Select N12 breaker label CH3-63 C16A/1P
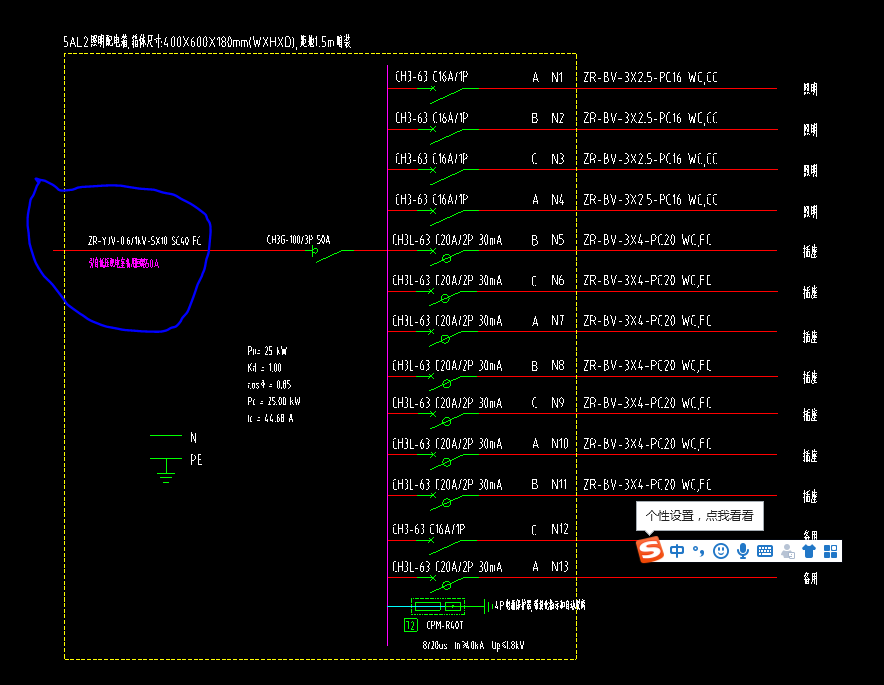The width and height of the screenshot is (884, 685). [x=428, y=529]
